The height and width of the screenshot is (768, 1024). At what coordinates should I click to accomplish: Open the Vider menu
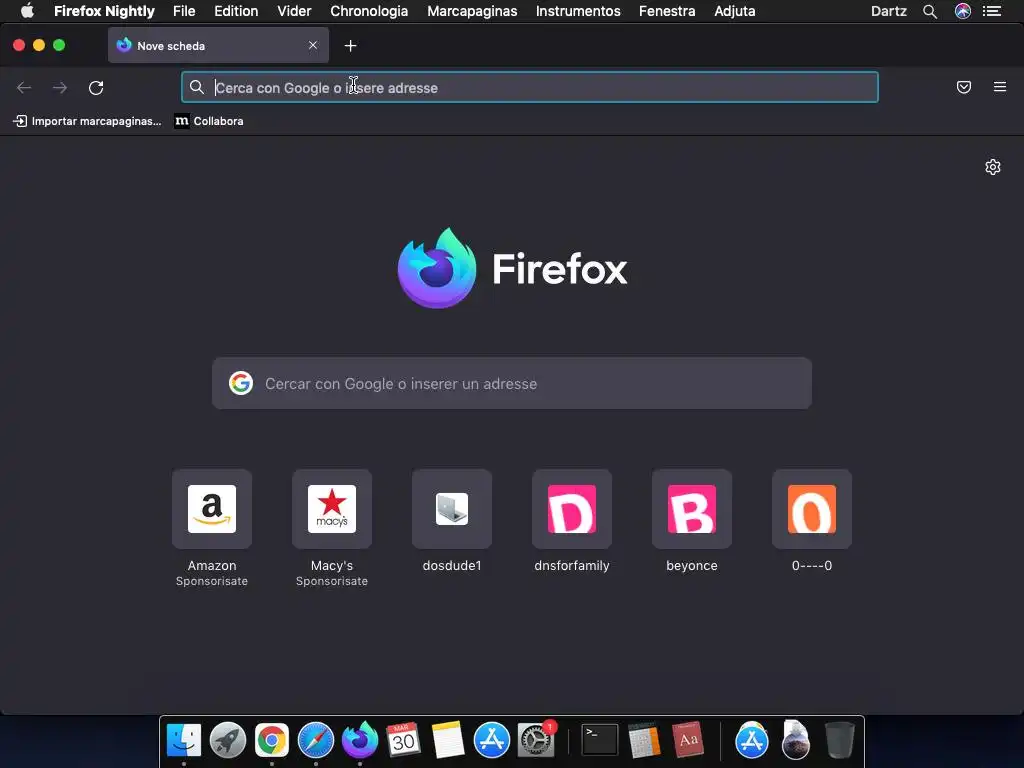click(x=294, y=11)
